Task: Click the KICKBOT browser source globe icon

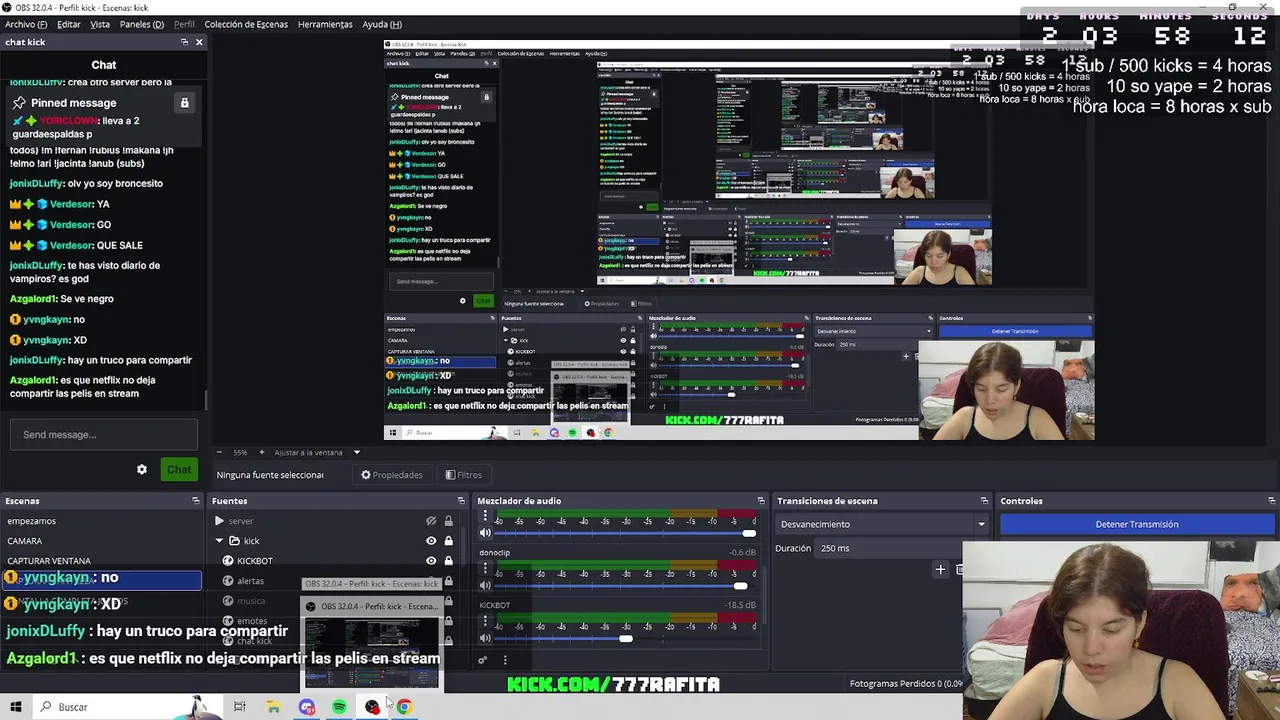Action: (x=228, y=561)
